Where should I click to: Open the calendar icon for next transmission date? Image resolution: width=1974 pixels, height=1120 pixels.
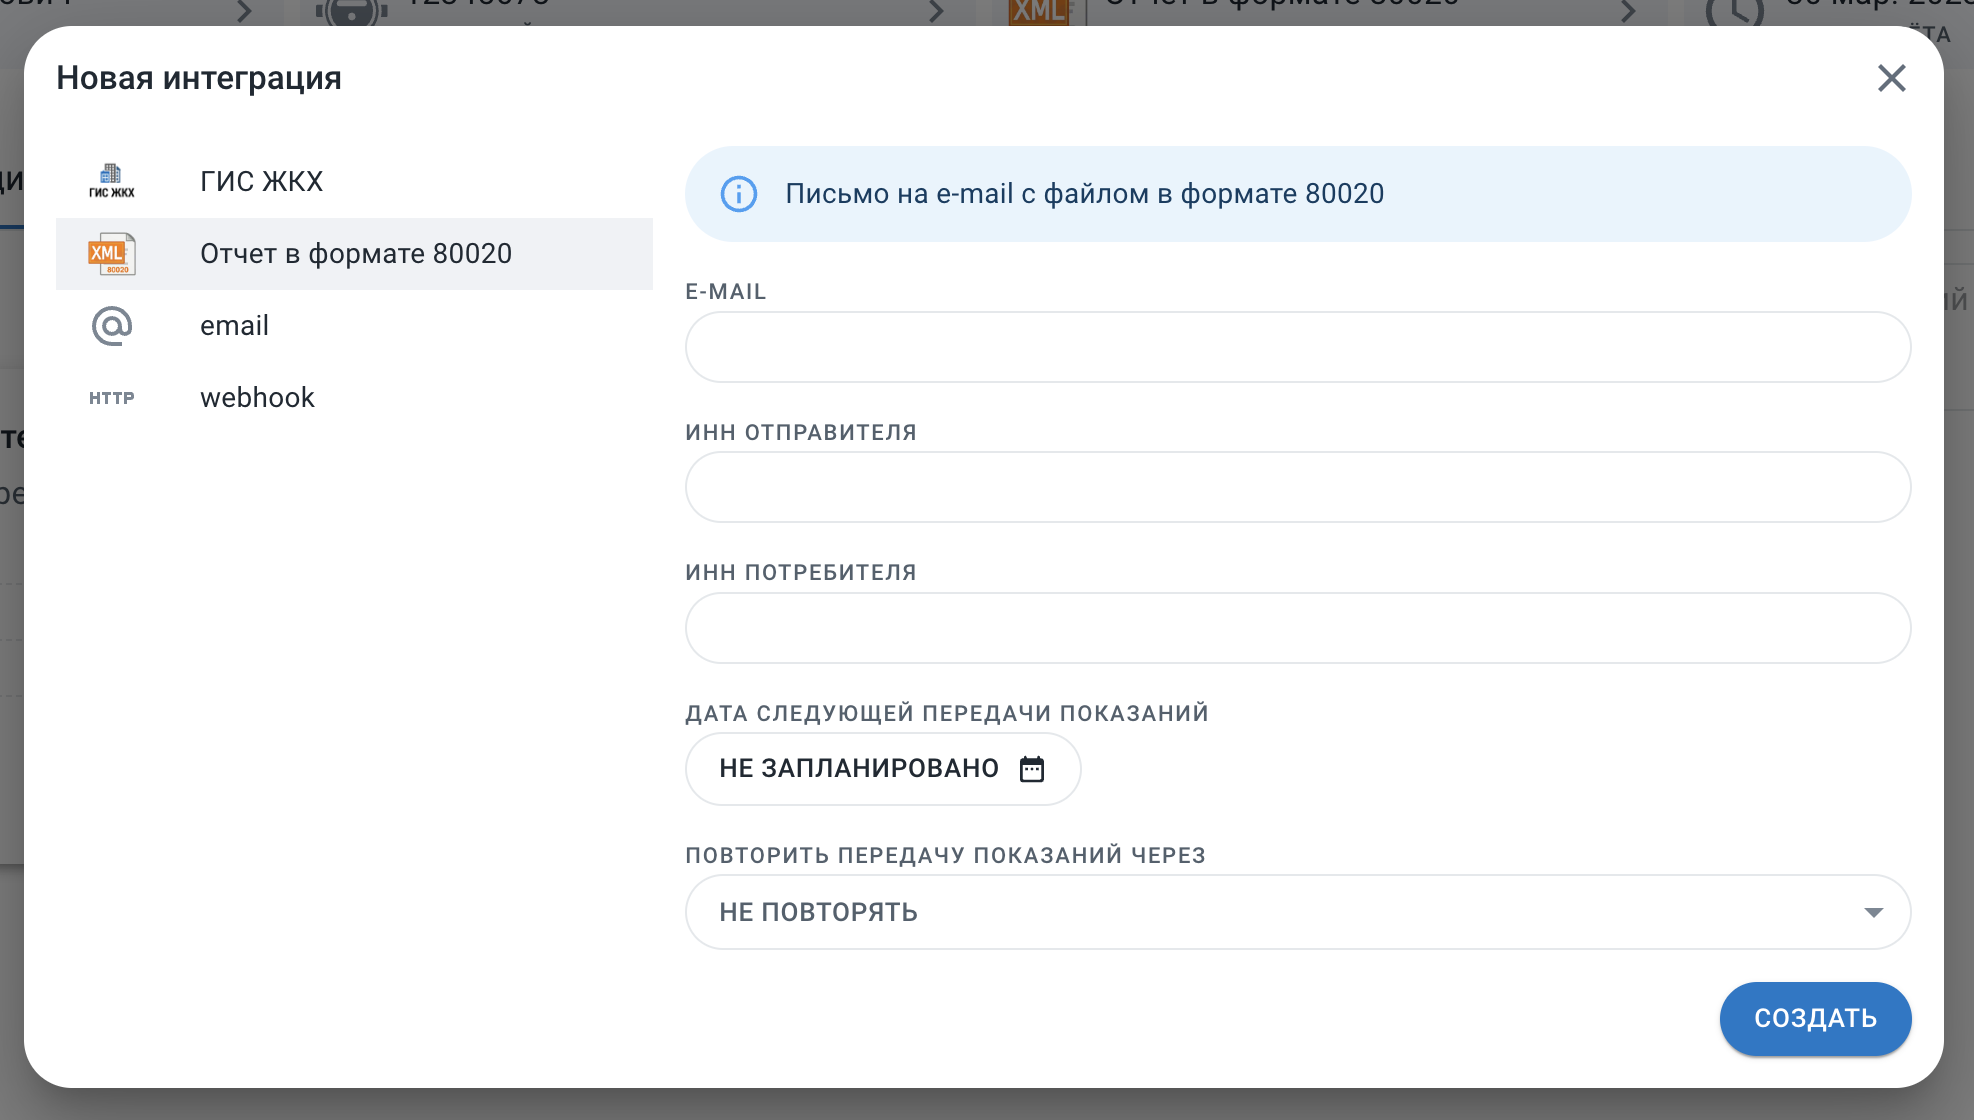(x=1032, y=768)
